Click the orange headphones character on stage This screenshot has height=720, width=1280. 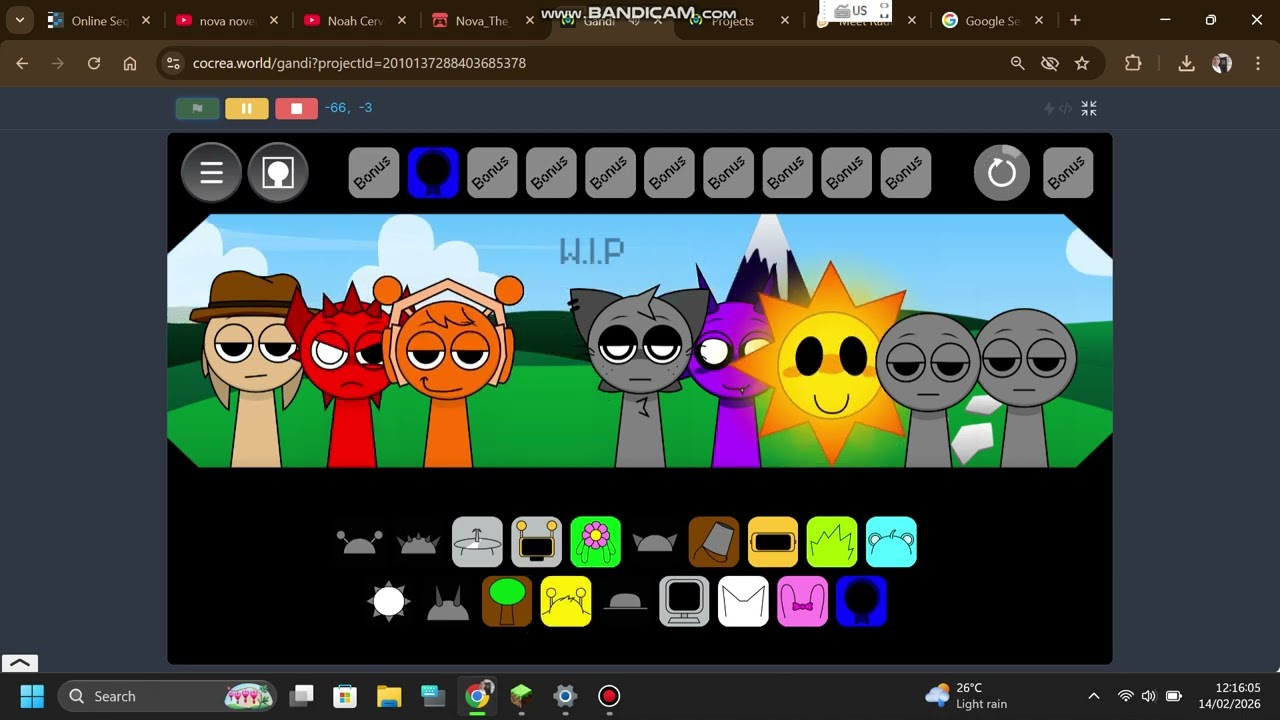coord(448,370)
